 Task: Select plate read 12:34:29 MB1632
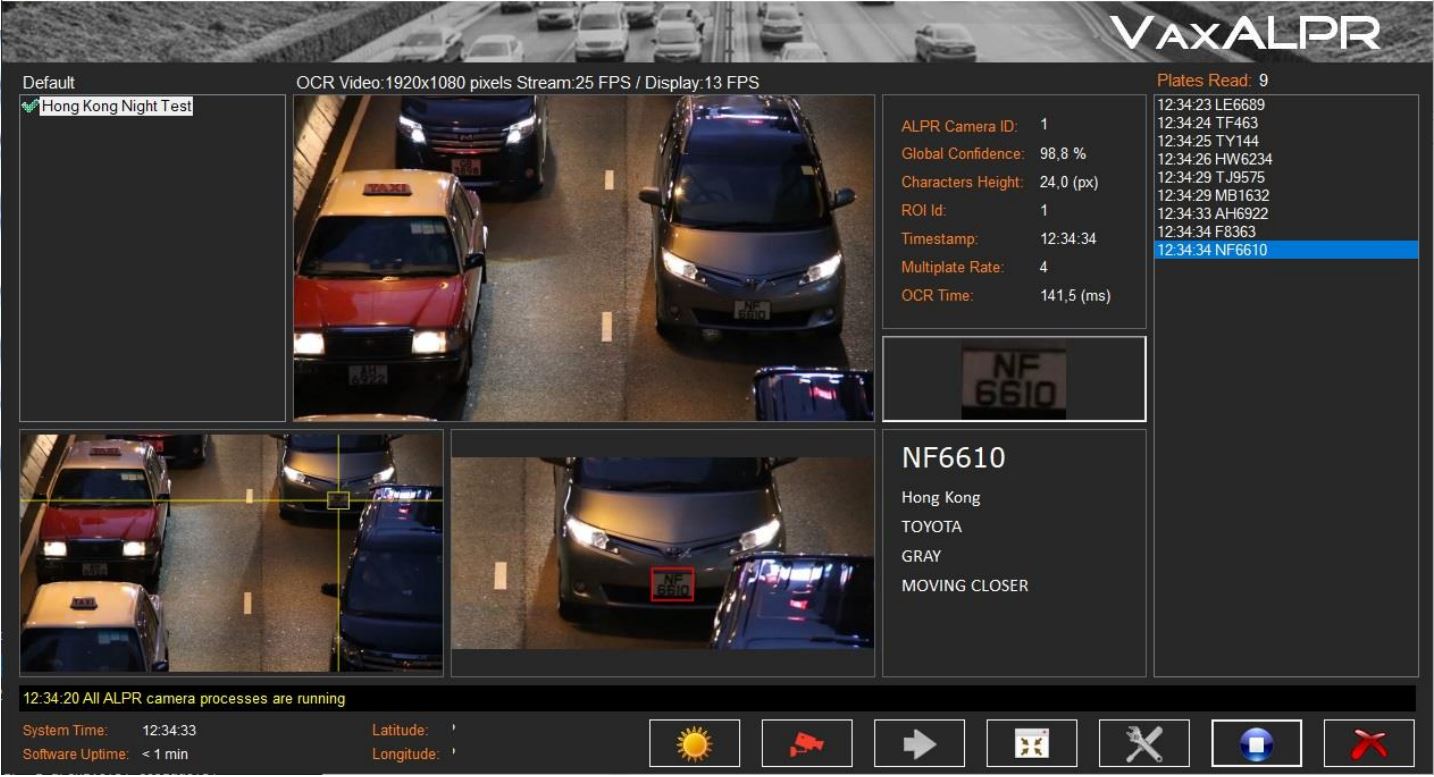point(1212,195)
